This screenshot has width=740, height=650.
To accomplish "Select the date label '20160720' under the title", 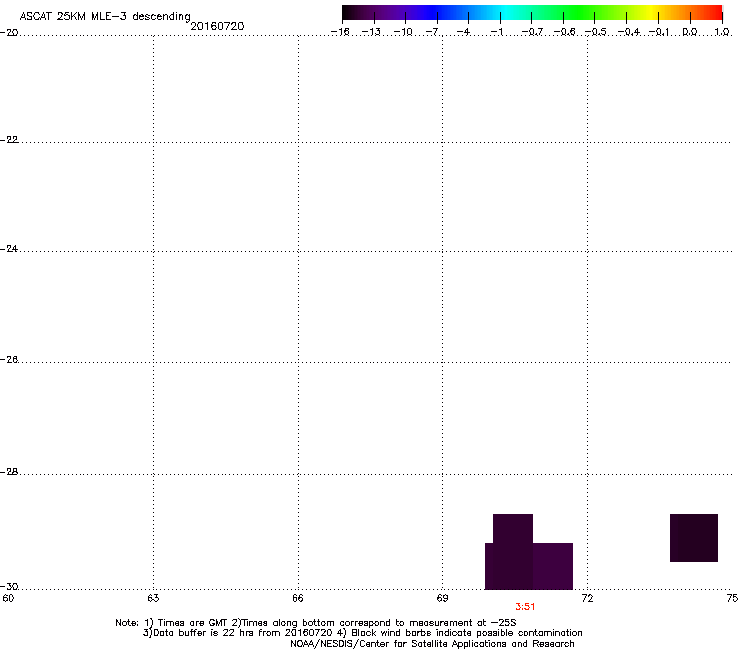I will coord(217,26).
